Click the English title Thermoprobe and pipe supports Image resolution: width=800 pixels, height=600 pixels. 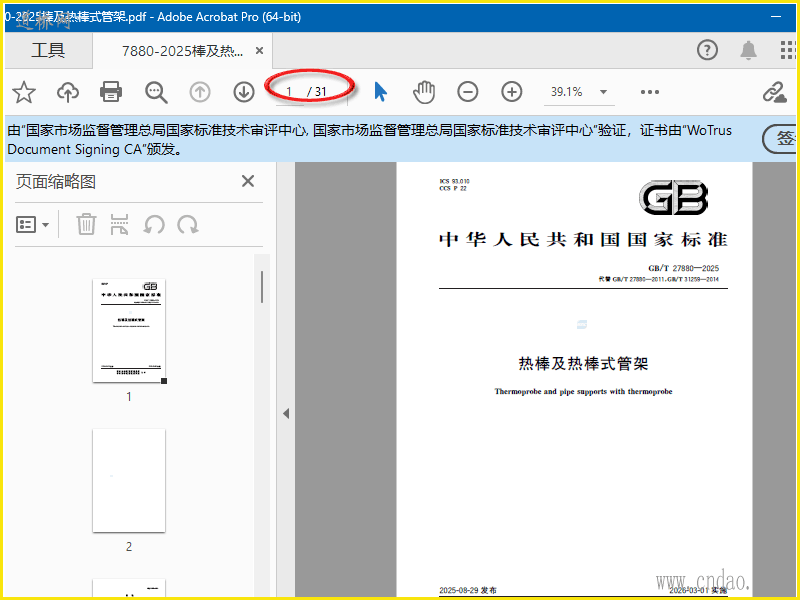pyautogui.click(x=583, y=391)
